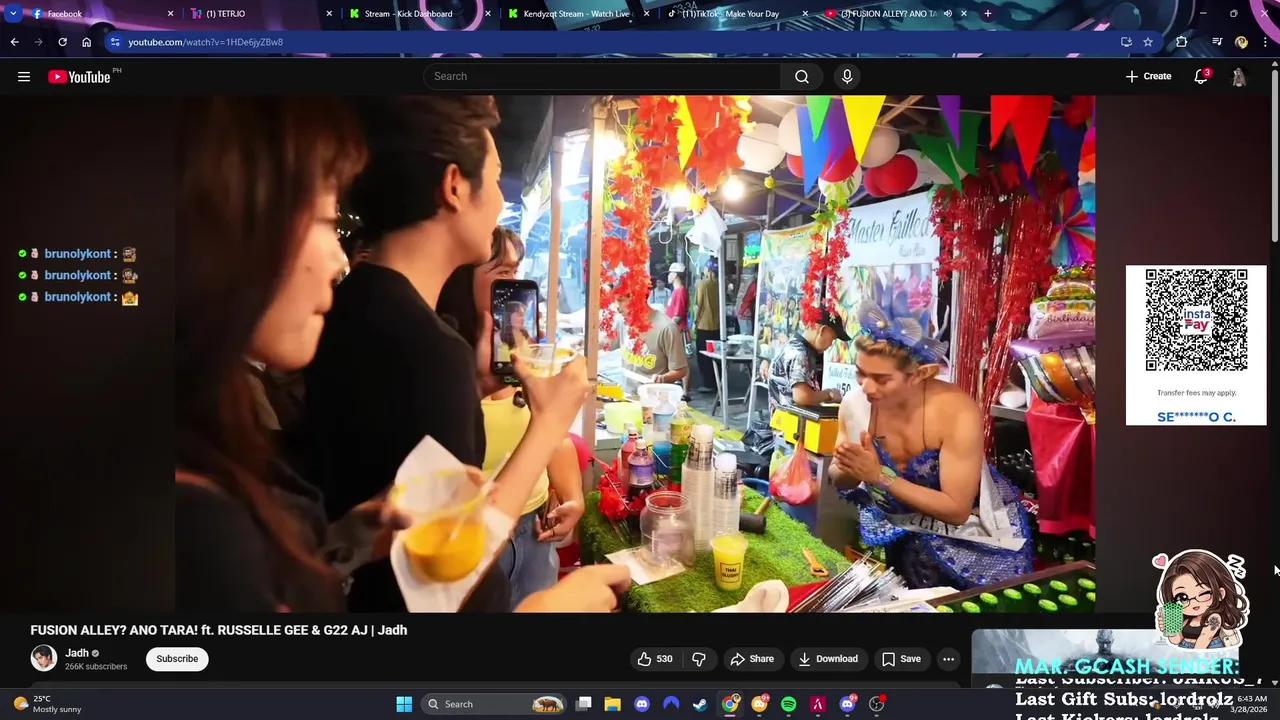1280x720 pixels.
Task: Open the Jadh channel name link
Action: [77, 653]
